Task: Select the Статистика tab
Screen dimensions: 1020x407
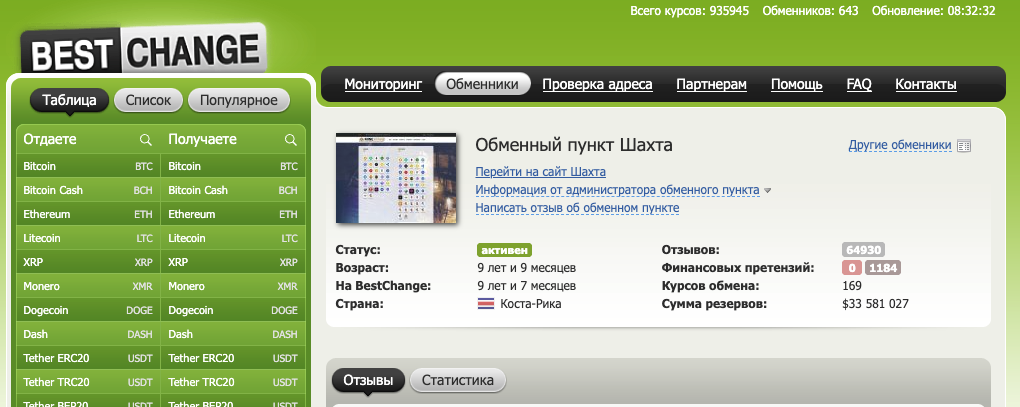Action: point(458,380)
